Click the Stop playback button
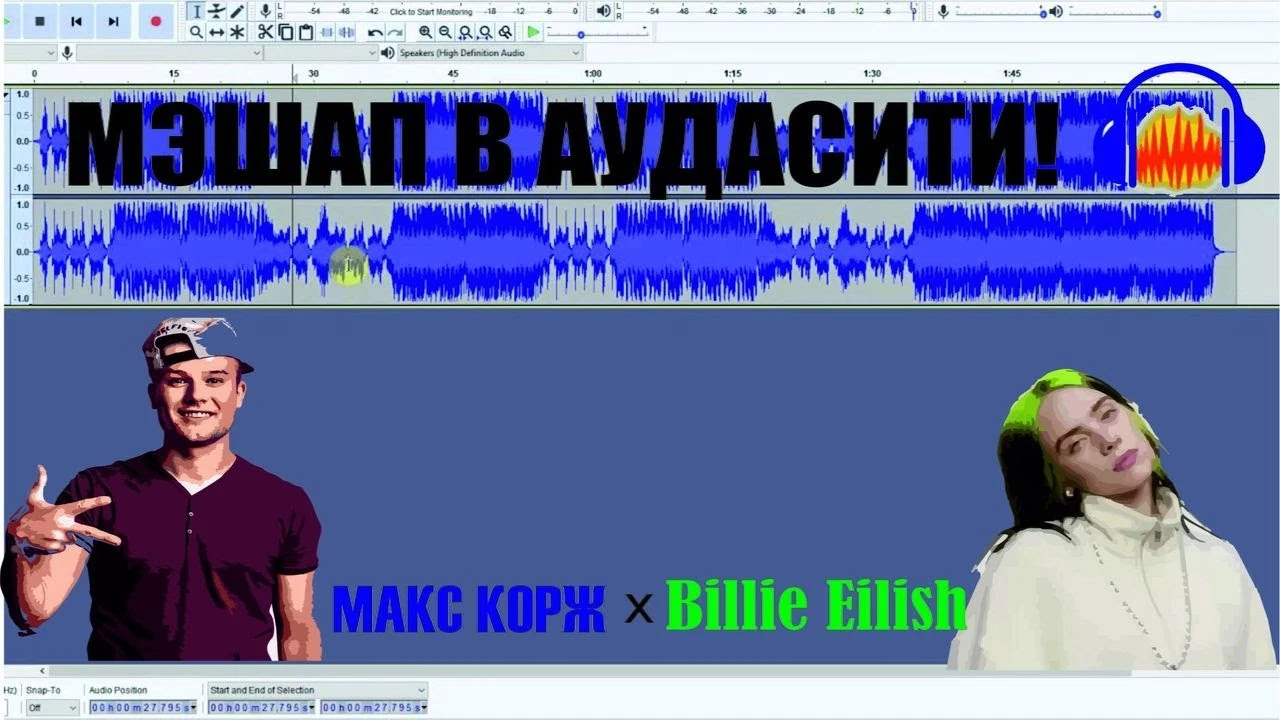Image resolution: width=1280 pixels, height=720 pixels. [x=40, y=20]
